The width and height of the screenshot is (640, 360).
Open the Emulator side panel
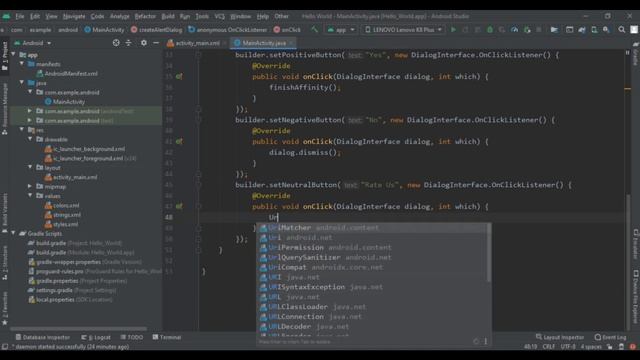pyautogui.click(x=636, y=244)
